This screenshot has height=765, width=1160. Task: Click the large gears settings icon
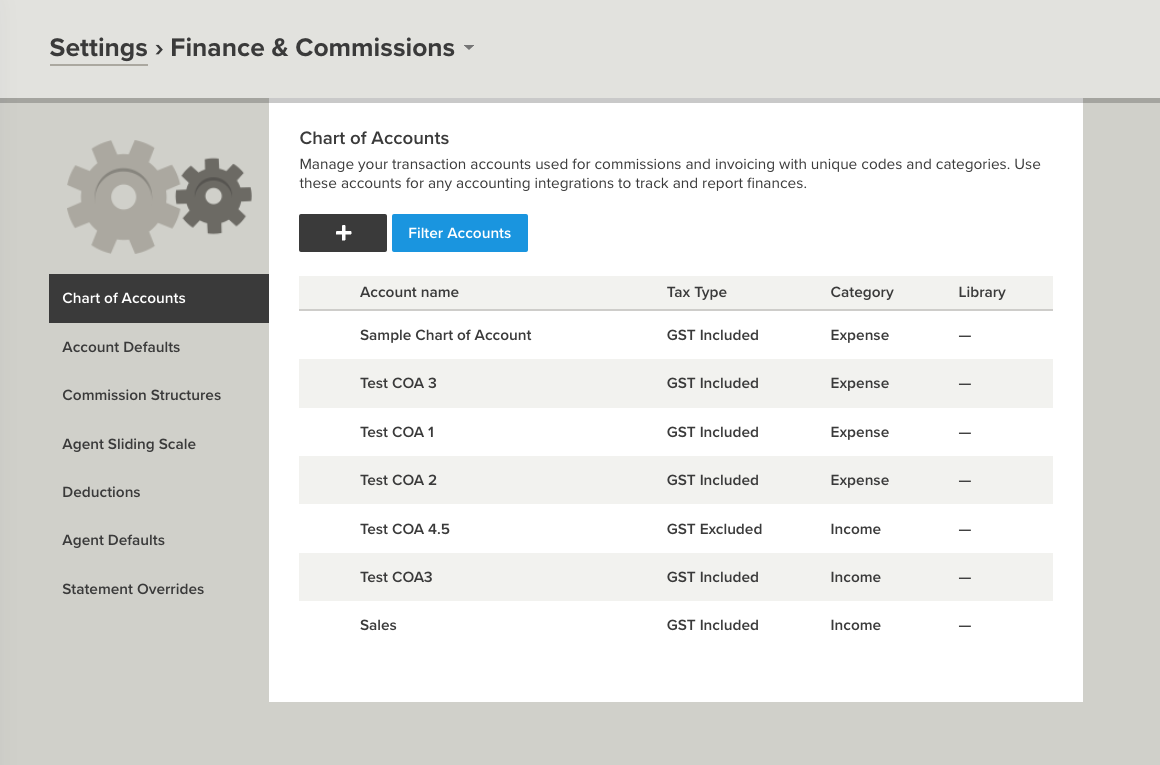click(x=158, y=196)
